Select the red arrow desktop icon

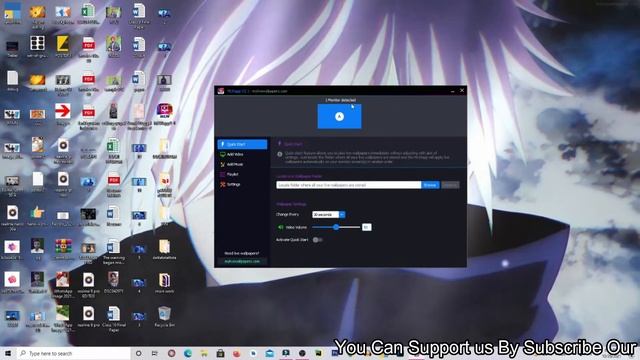click(x=63, y=113)
